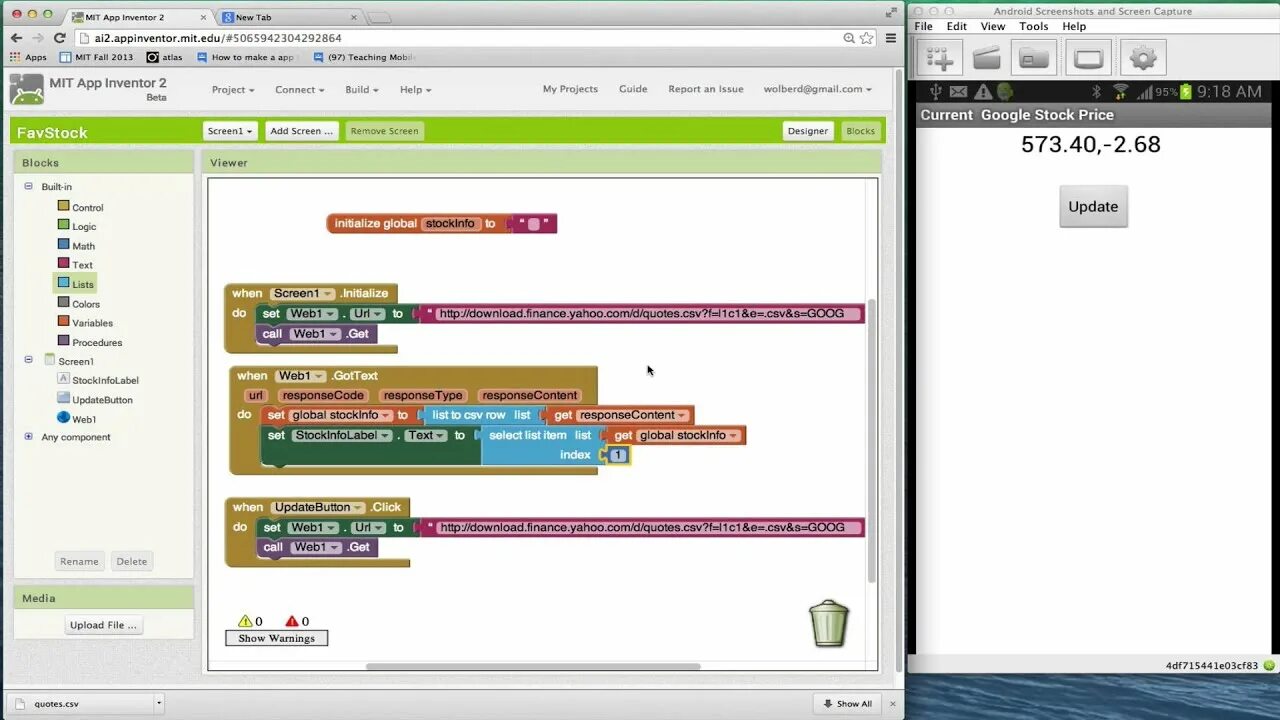Click the folder toolbar icon in capture app
The height and width of the screenshot is (720, 1280).
(1034, 58)
